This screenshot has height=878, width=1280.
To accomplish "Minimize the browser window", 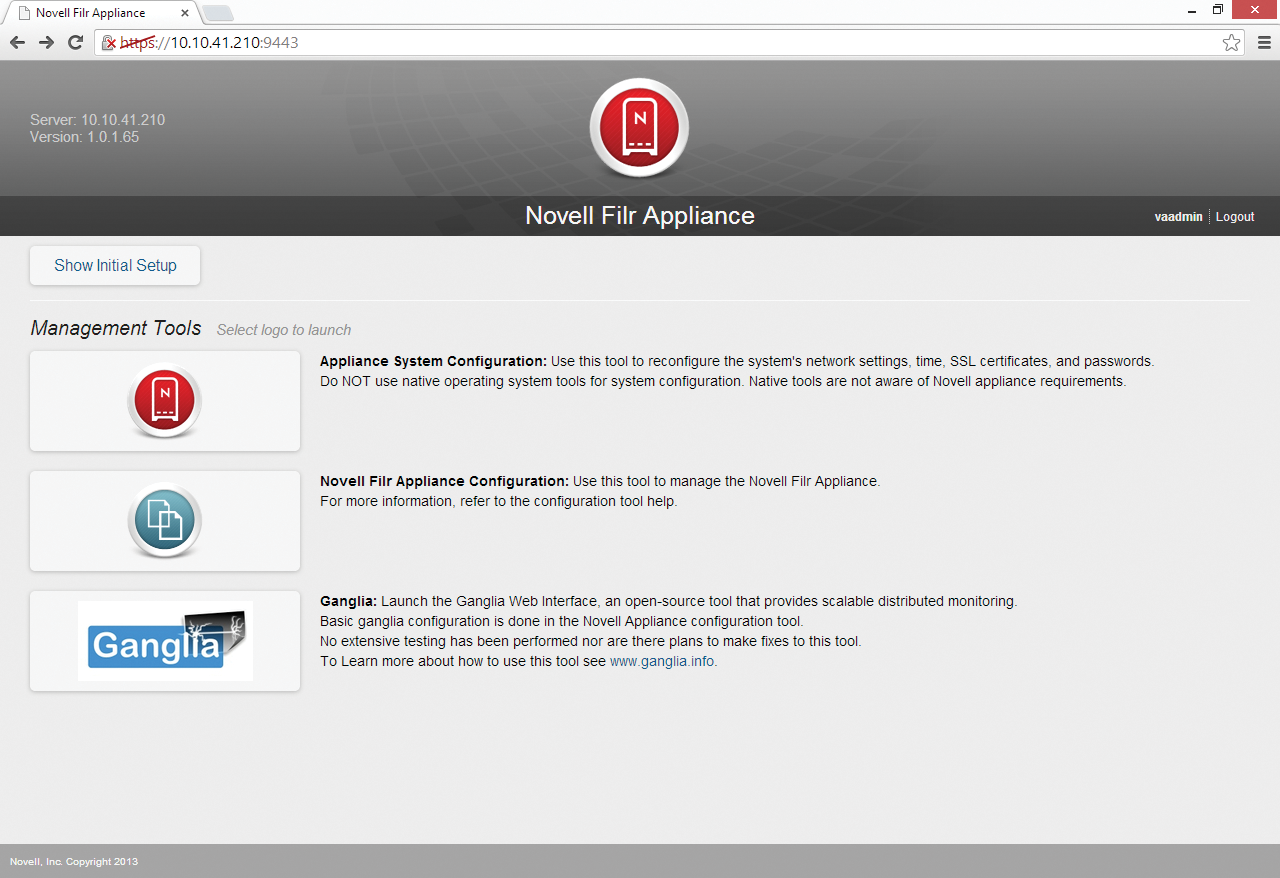I will click(x=1189, y=10).
